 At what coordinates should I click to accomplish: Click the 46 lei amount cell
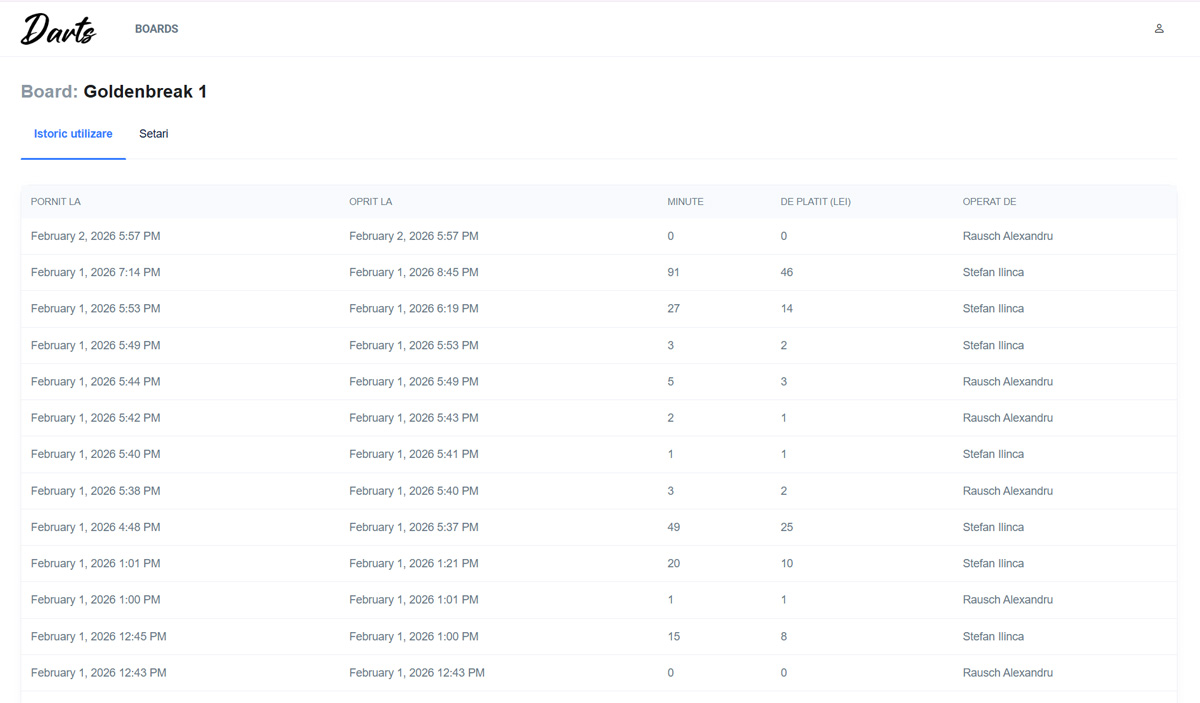[786, 272]
